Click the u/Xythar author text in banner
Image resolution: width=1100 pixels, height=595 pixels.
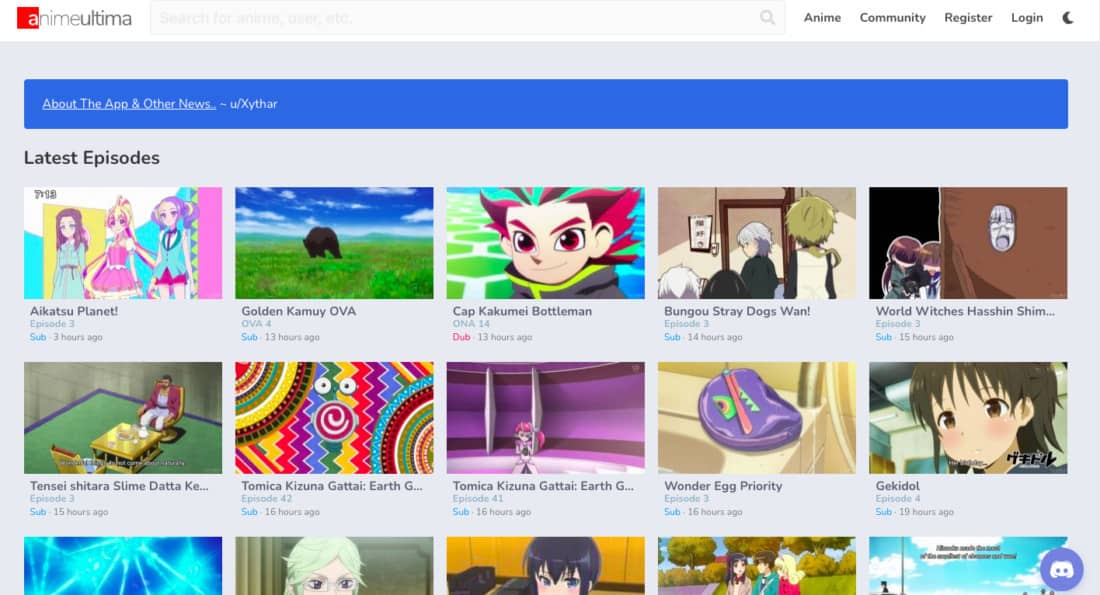[253, 104]
